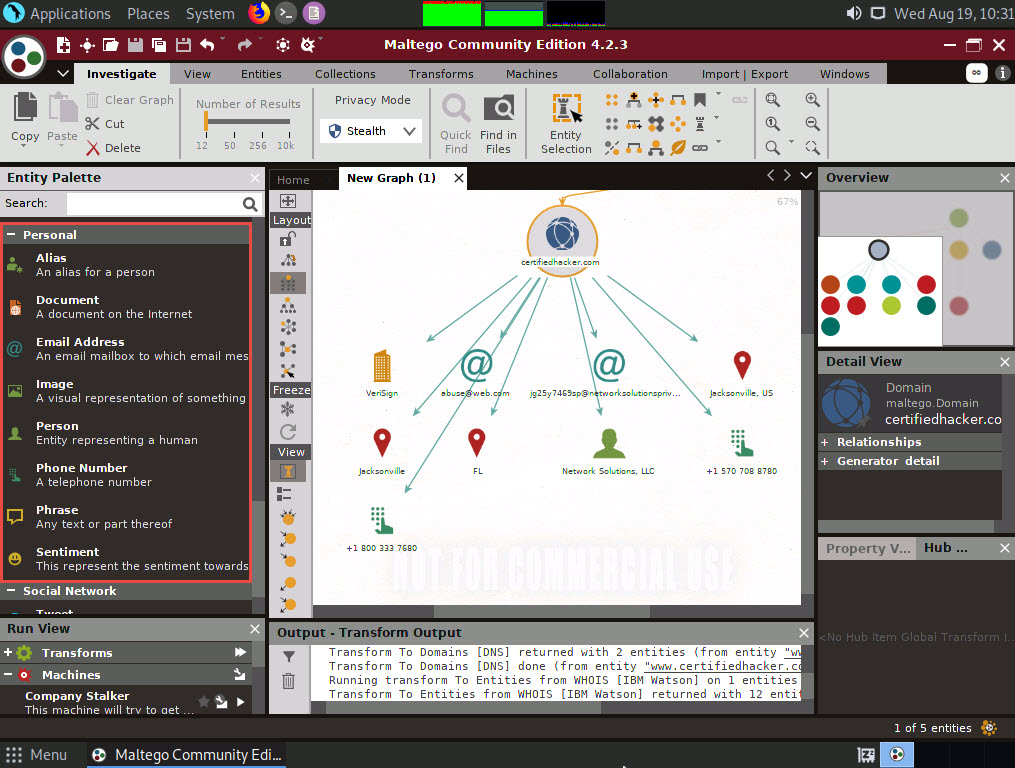
Task: Open the Import | Export ribbon tab
Action: click(745, 74)
